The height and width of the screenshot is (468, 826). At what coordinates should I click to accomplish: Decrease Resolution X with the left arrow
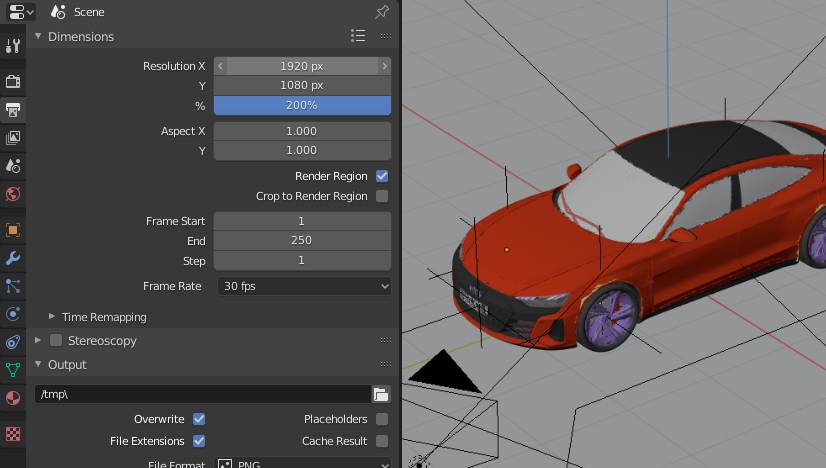(x=220, y=66)
